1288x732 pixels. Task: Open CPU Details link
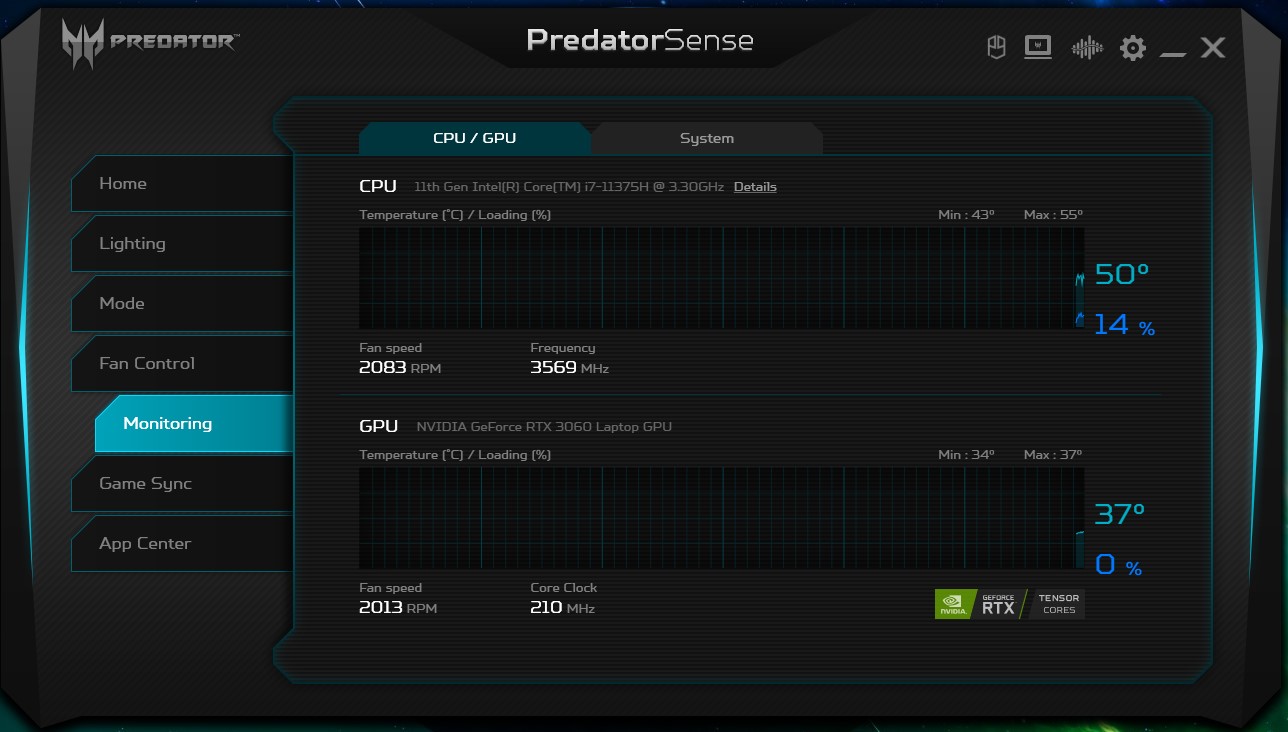(755, 187)
